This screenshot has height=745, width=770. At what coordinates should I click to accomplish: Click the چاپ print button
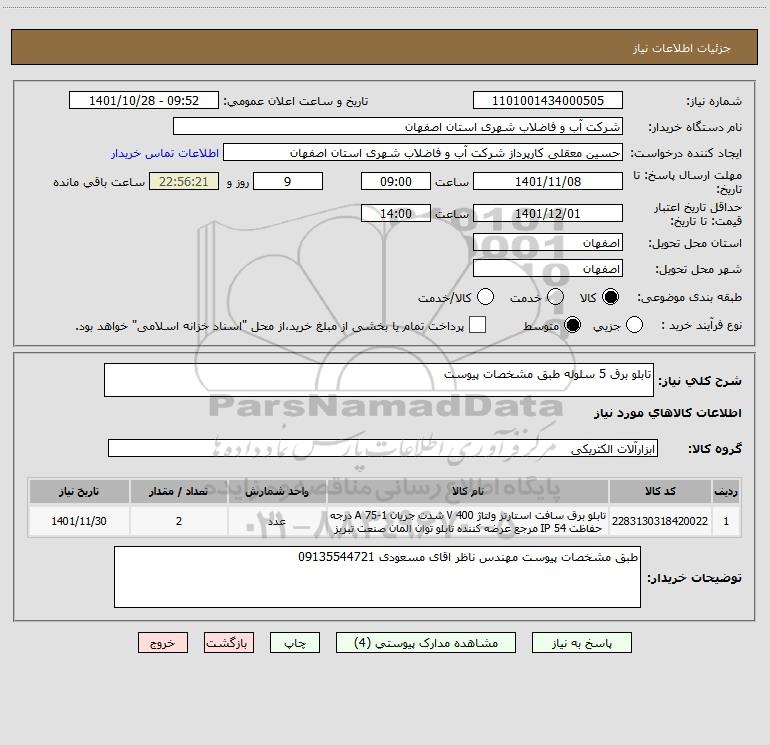pyautogui.click(x=295, y=643)
